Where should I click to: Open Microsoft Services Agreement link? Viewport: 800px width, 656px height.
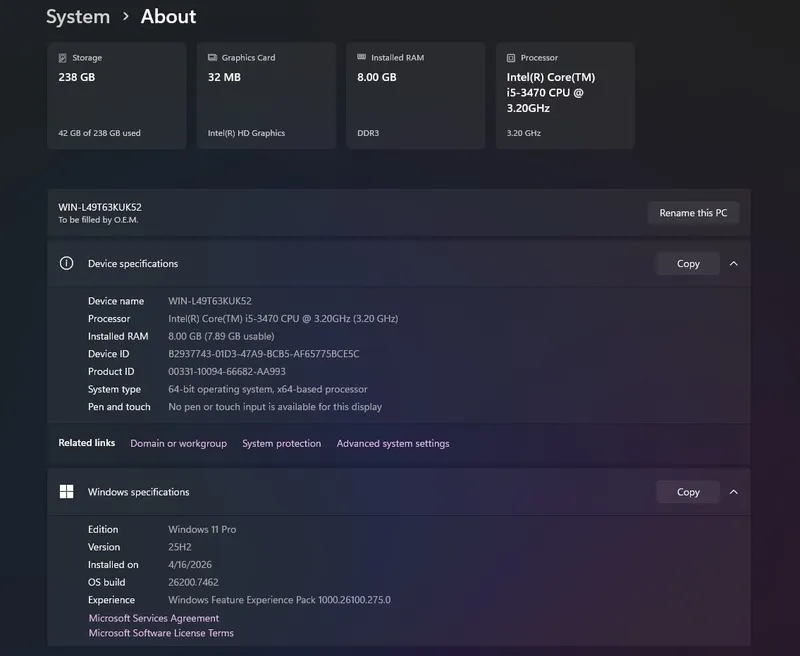click(154, 618)
